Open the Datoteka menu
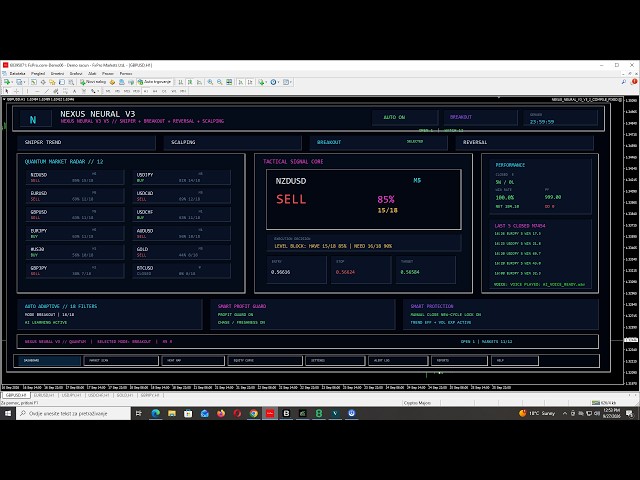The height and width of the screenshot is (480, 640). tap(18, 73)
